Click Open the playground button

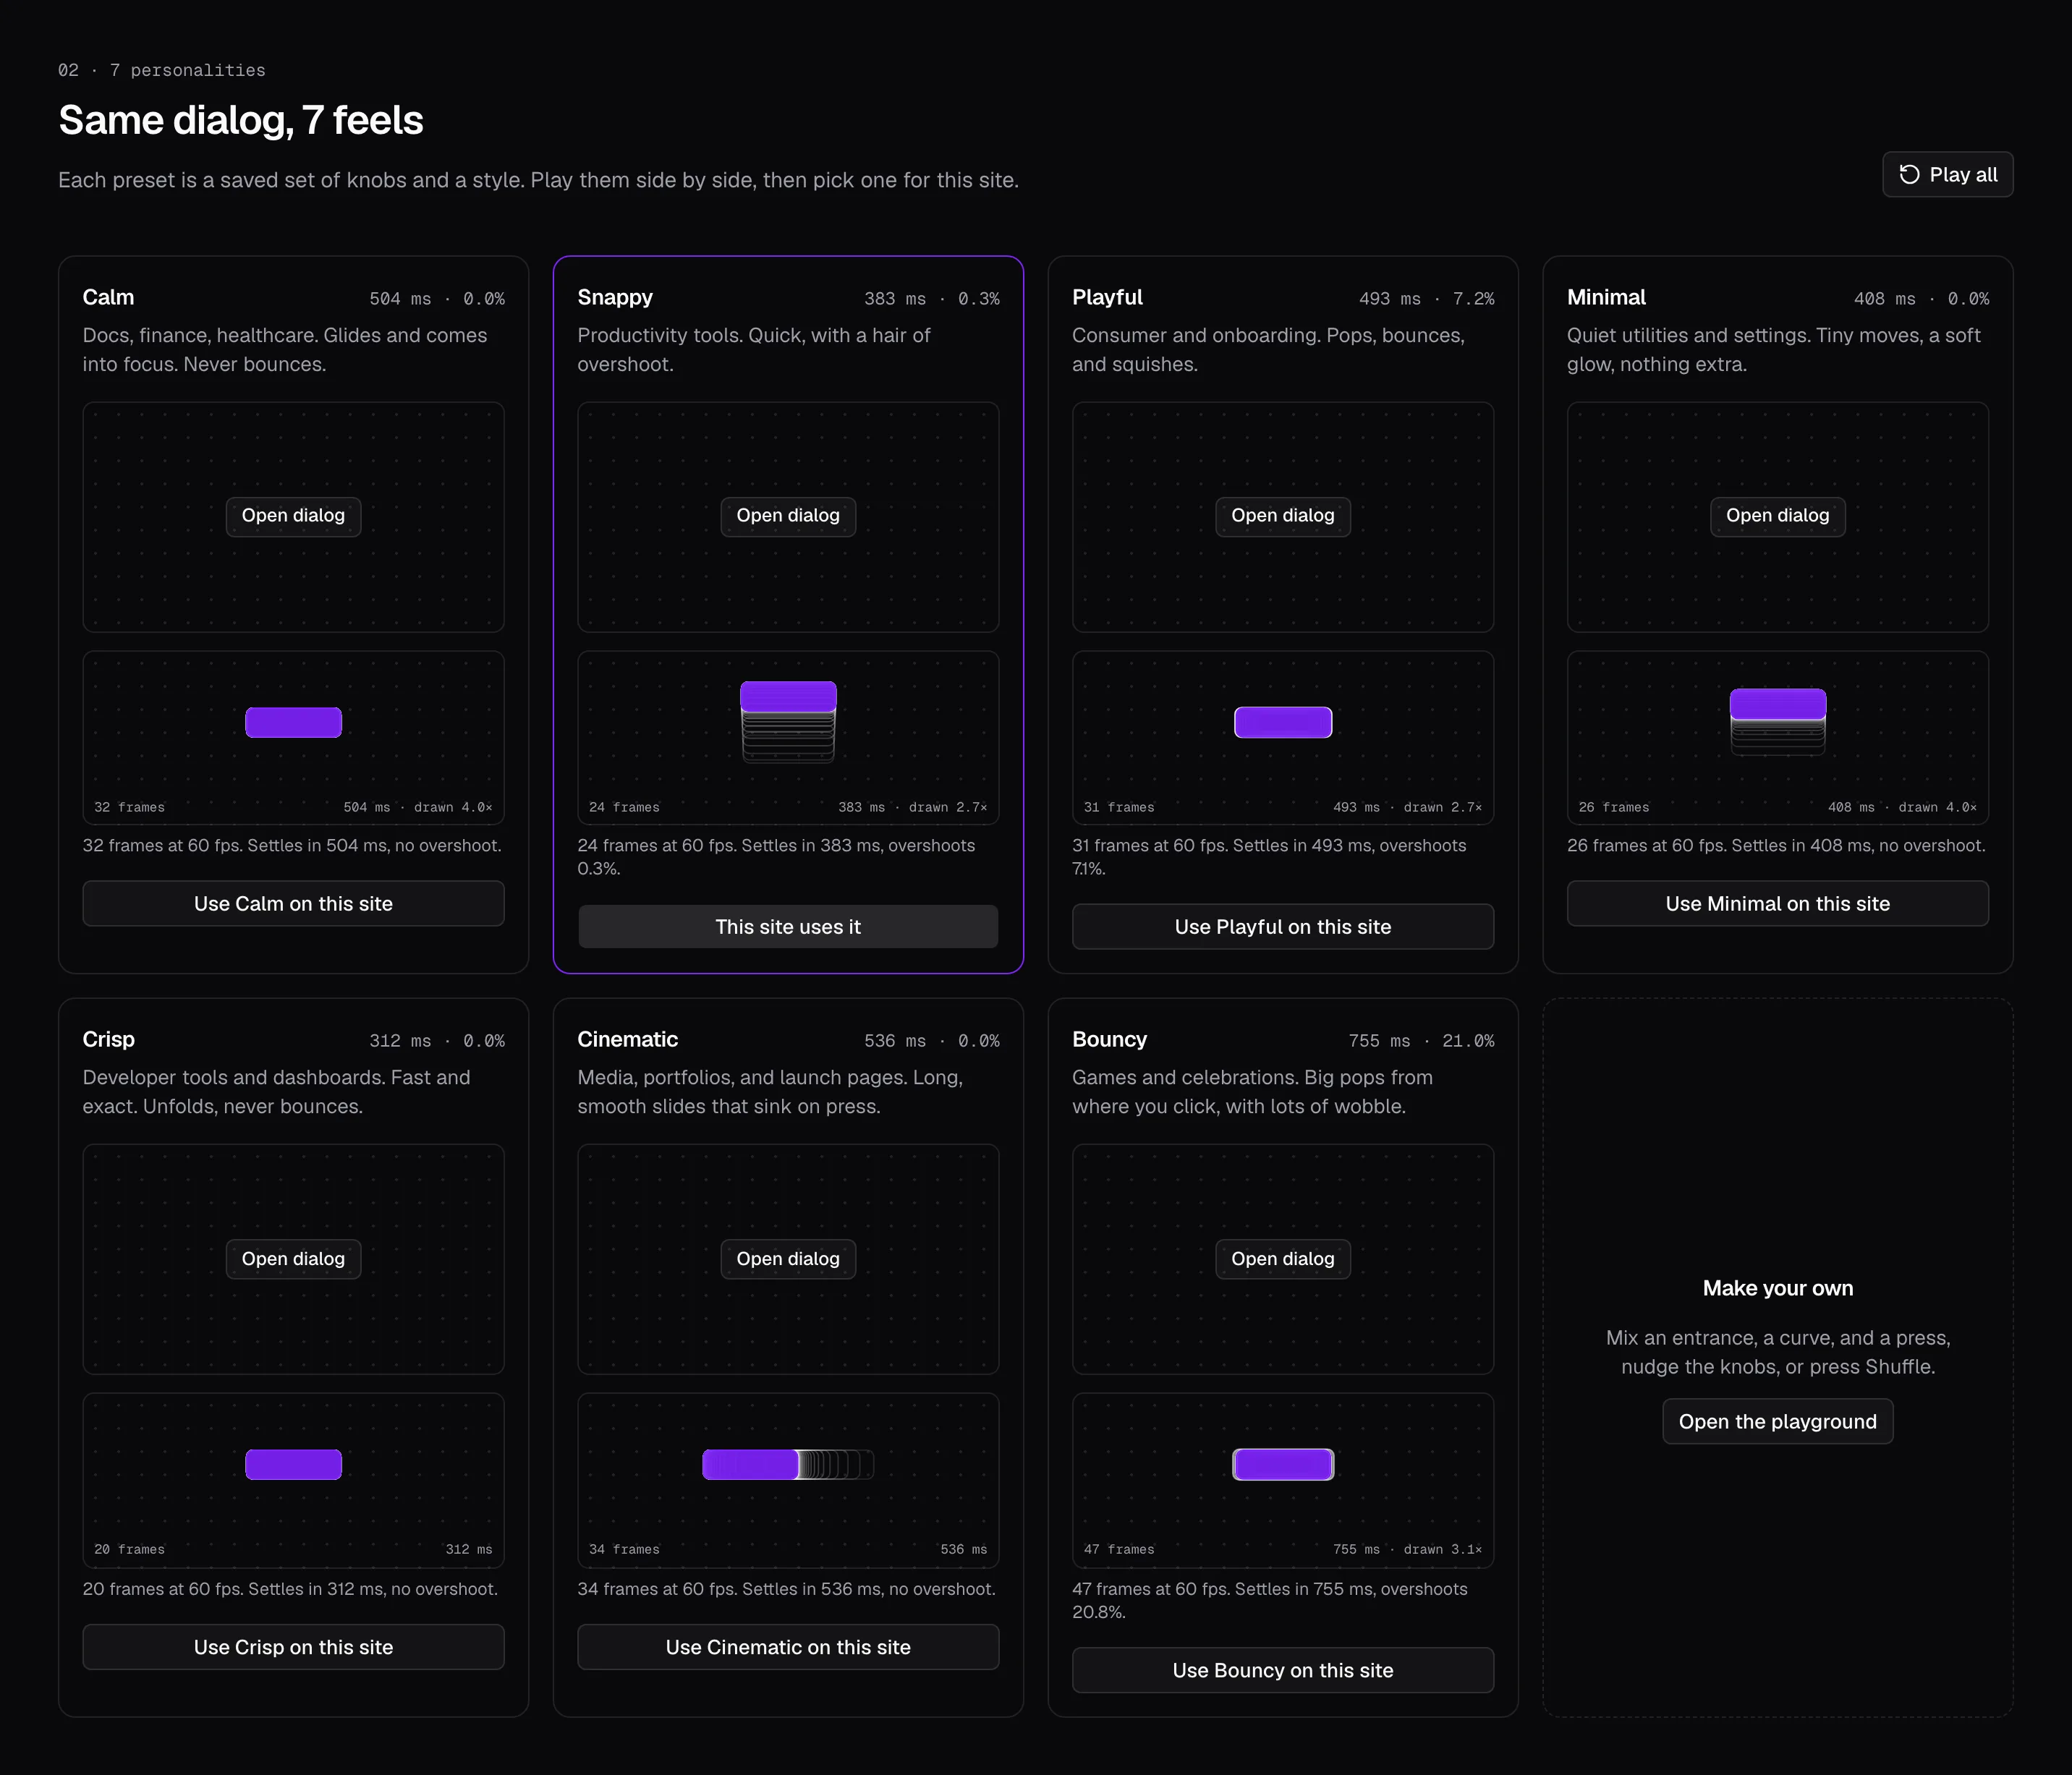point(1778,1422)
